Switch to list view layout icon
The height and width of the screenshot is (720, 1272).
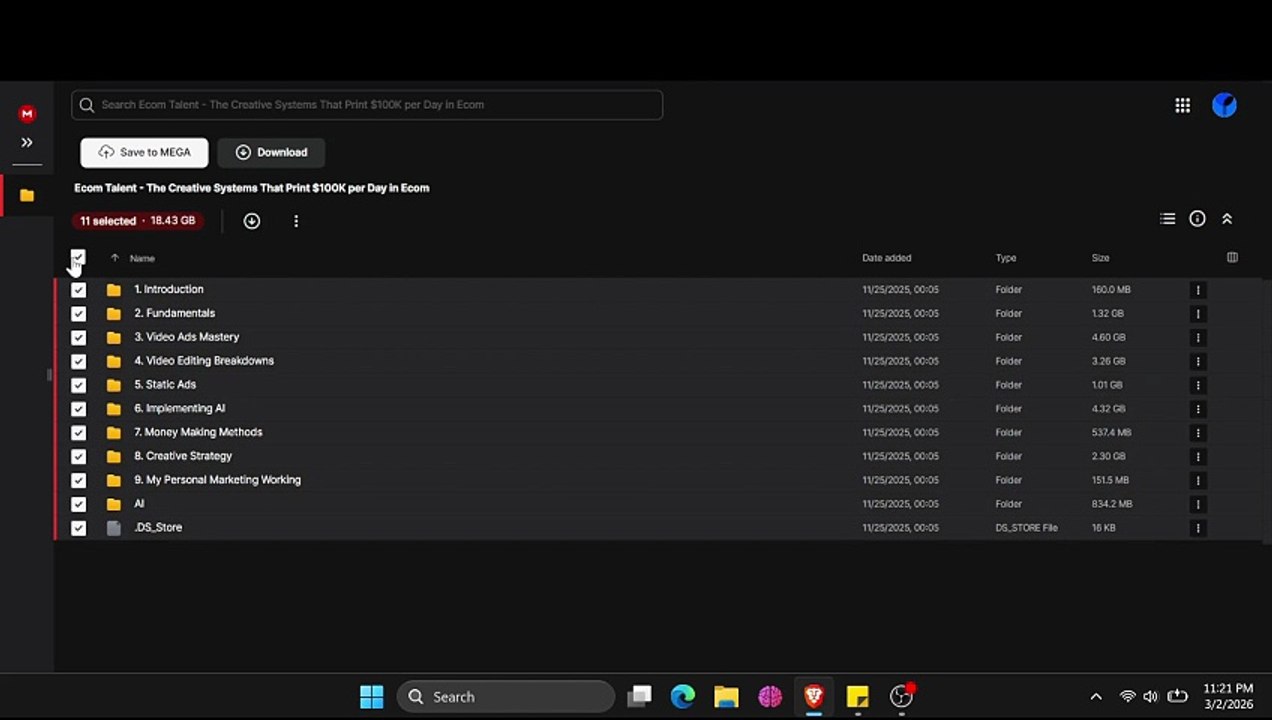click(1167, 219)
